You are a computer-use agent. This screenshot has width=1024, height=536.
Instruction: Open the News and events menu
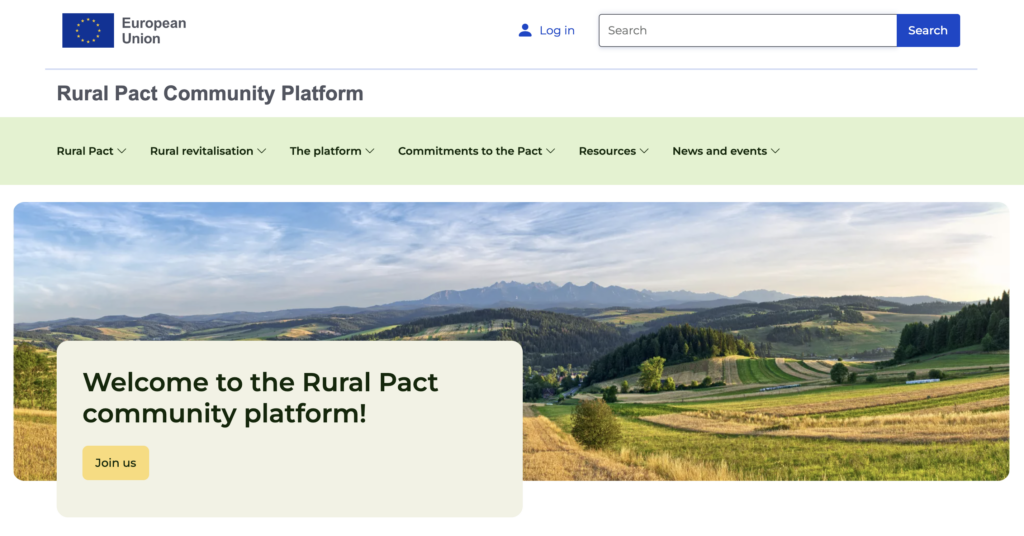tap(719, 151)
